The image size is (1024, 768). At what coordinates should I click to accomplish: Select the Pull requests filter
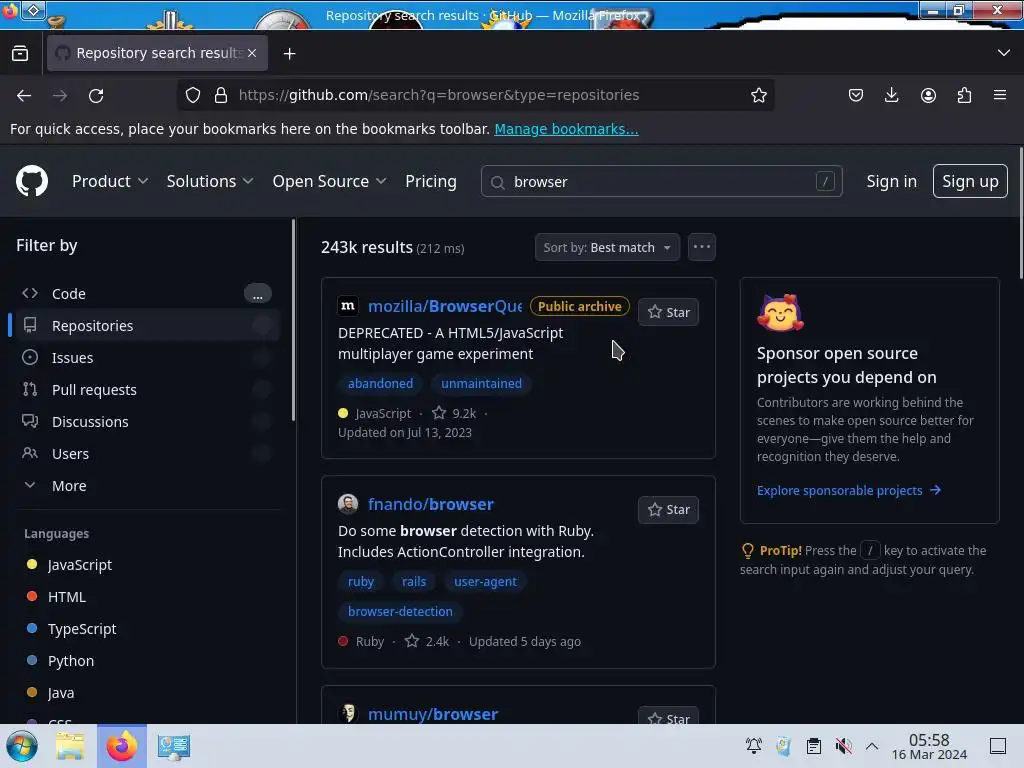[145, 389]
